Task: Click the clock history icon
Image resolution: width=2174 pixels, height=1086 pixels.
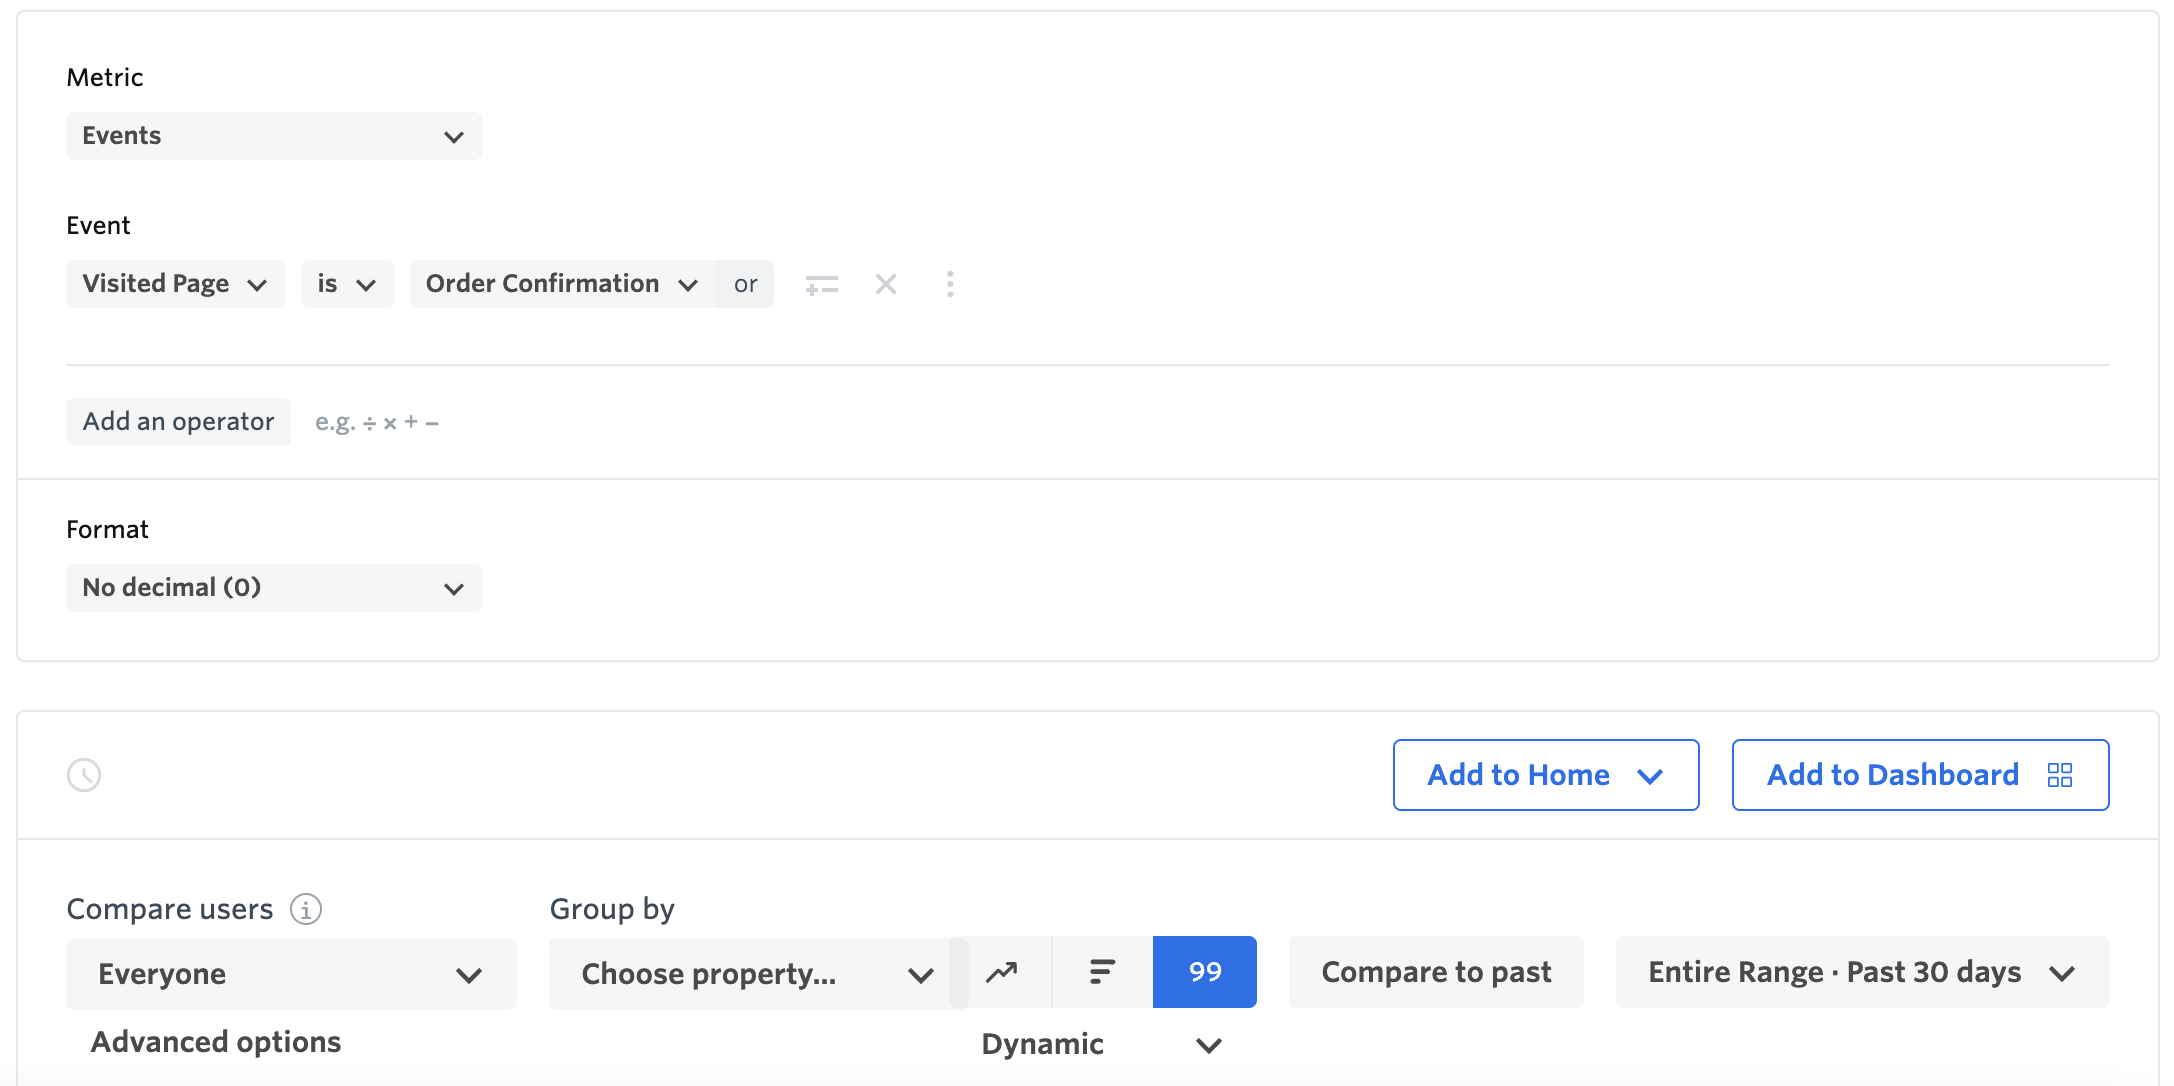Action: point(84,775)
